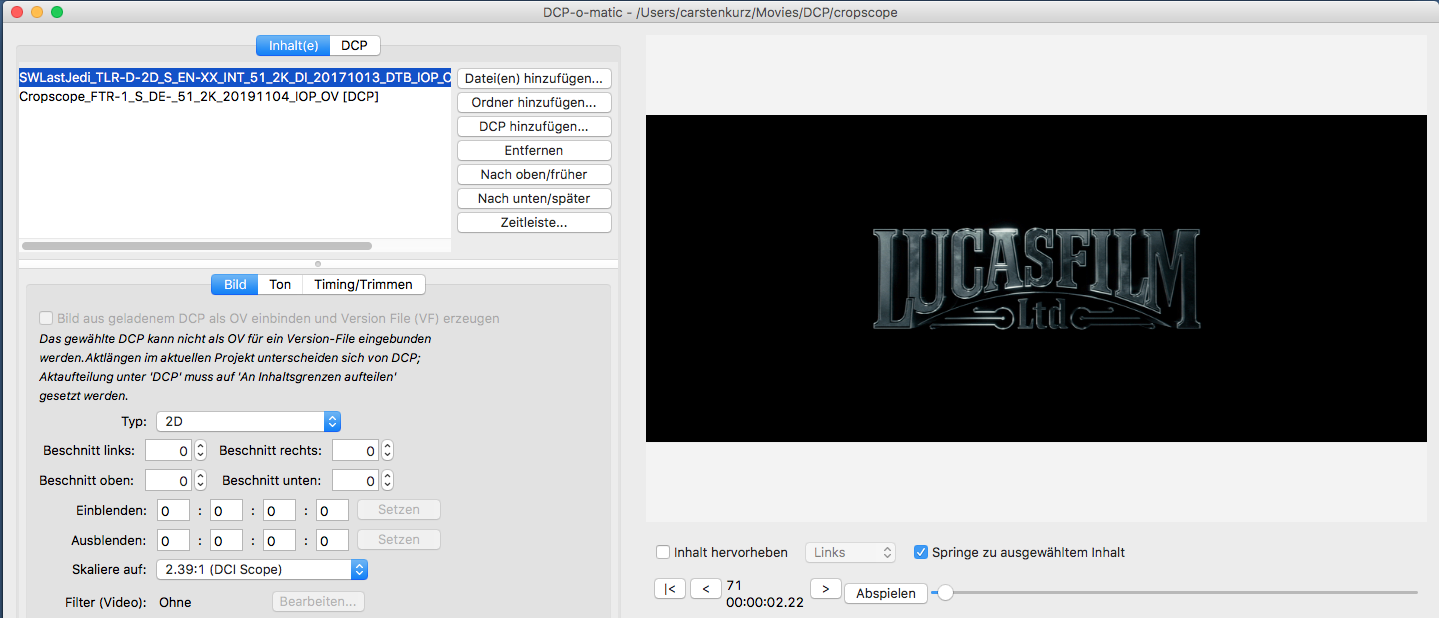1439x618 pixels.
Task: Click the Beschnitt unten stepper arrows
Action: point(387,481)
